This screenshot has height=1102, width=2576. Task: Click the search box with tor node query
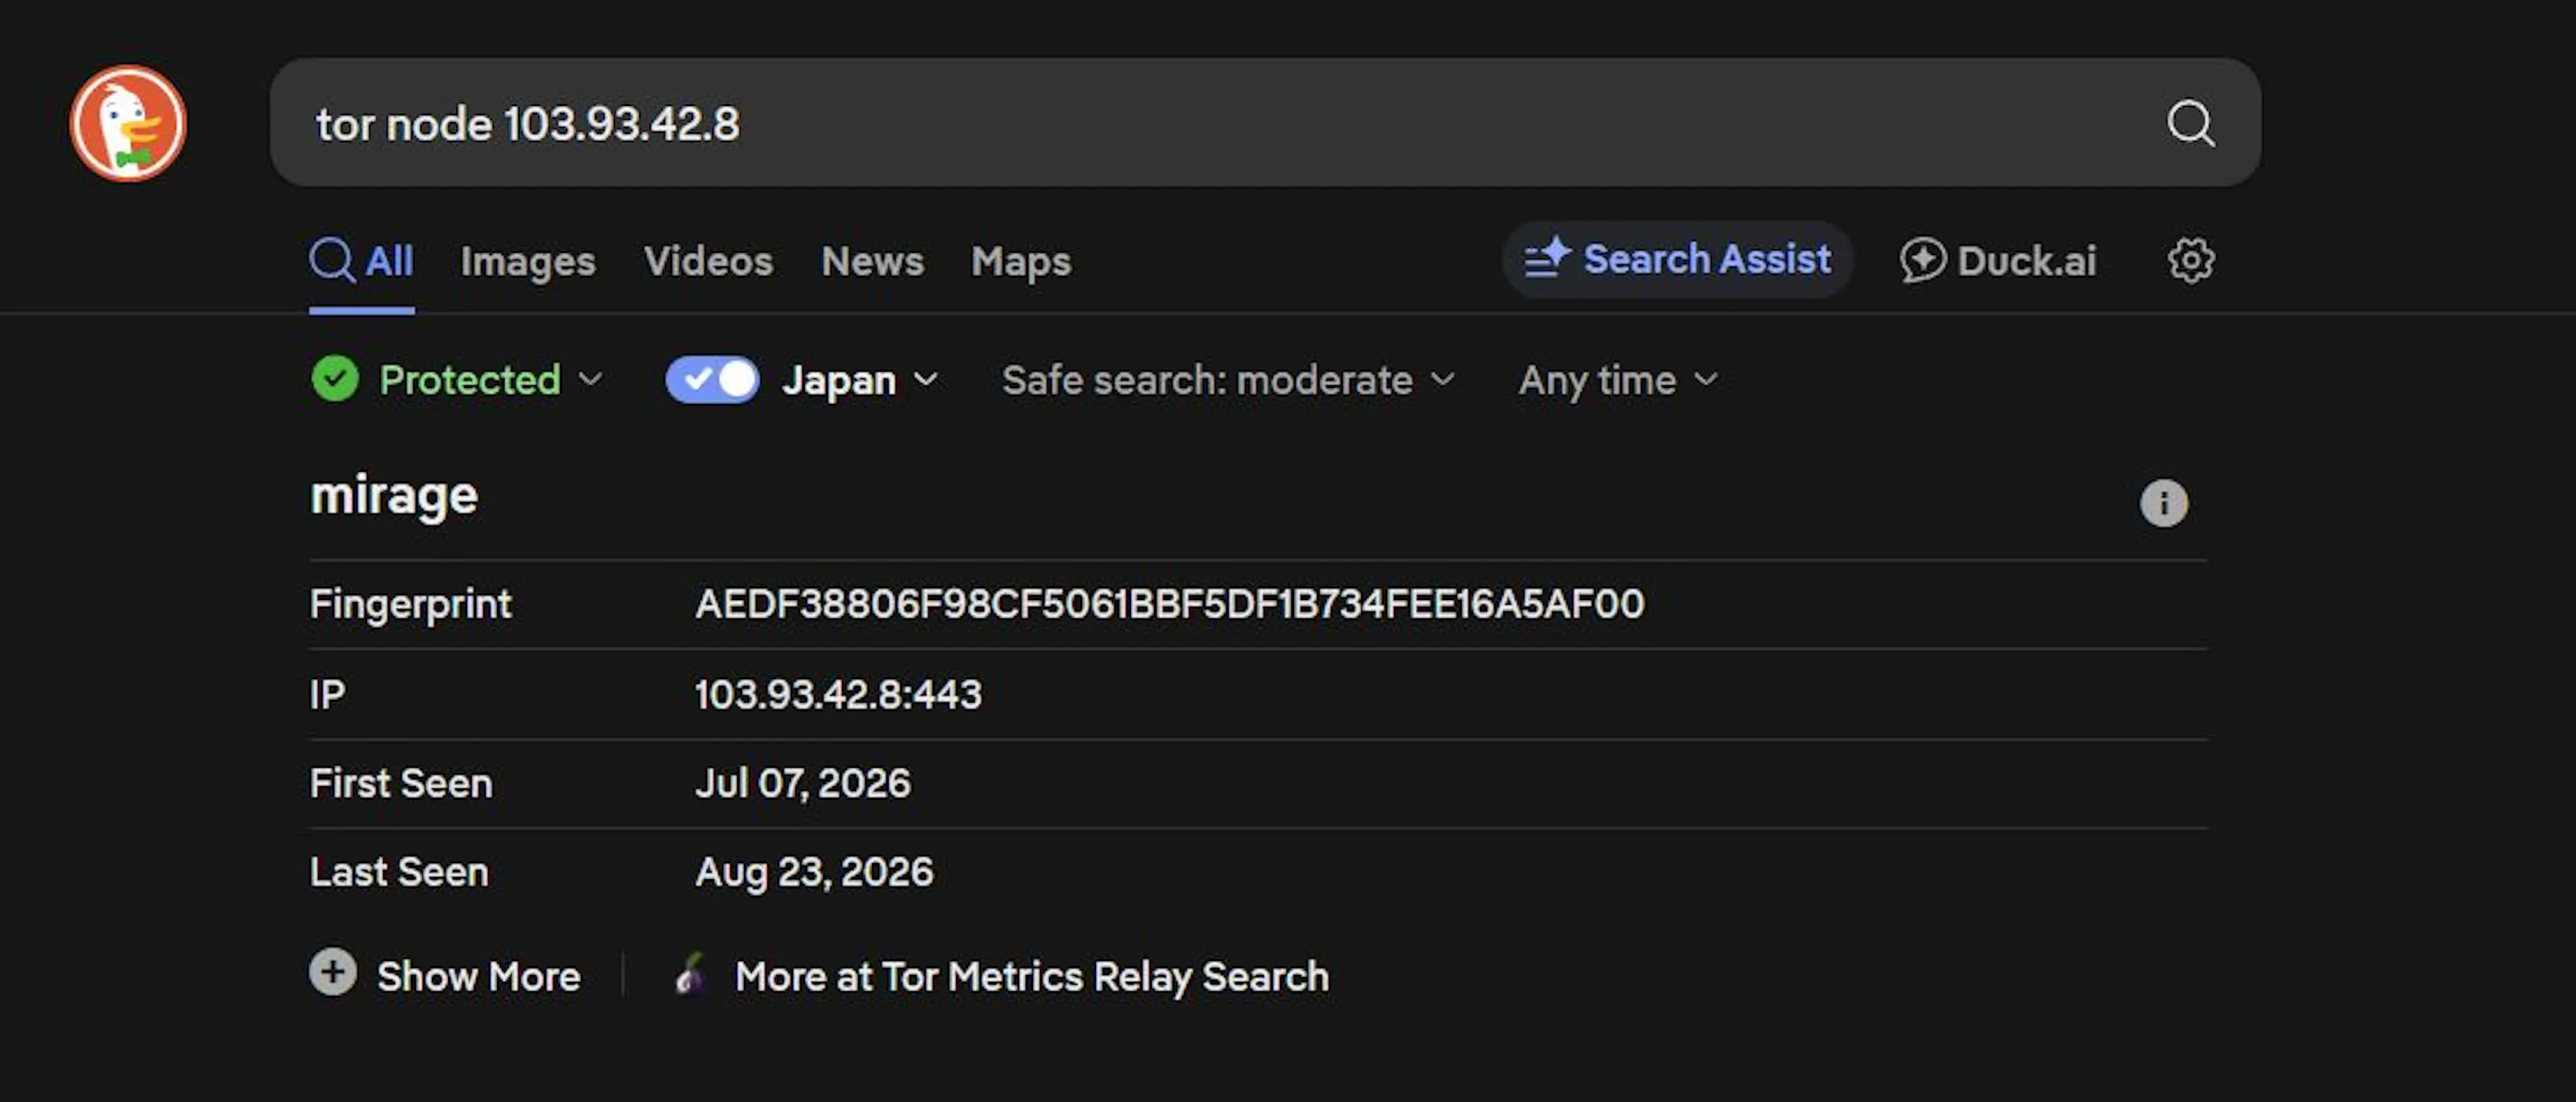pyautogui.click(x=1265, y=123)
